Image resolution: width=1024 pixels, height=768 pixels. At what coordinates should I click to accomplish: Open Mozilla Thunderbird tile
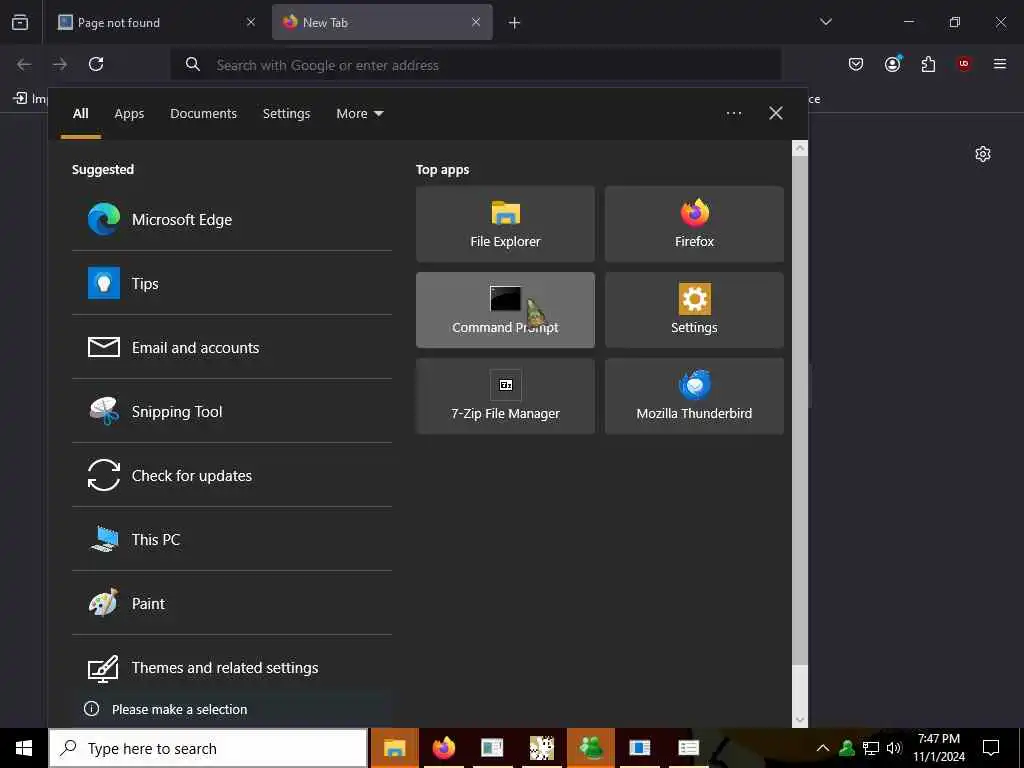[694, 396]
